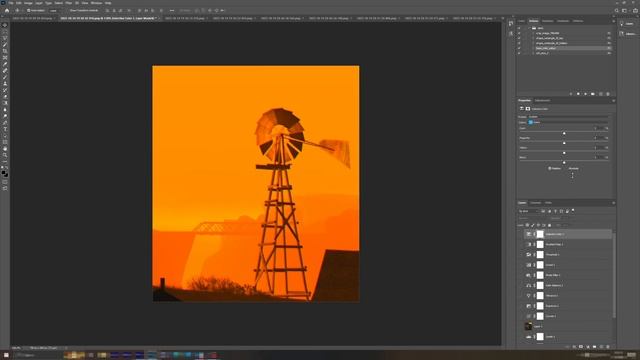The width and height of the screenshot is (640, 360).
Task: Toggle checkmark of the highlighted action row
Action: pyautogui.click(x=519, y=48)
